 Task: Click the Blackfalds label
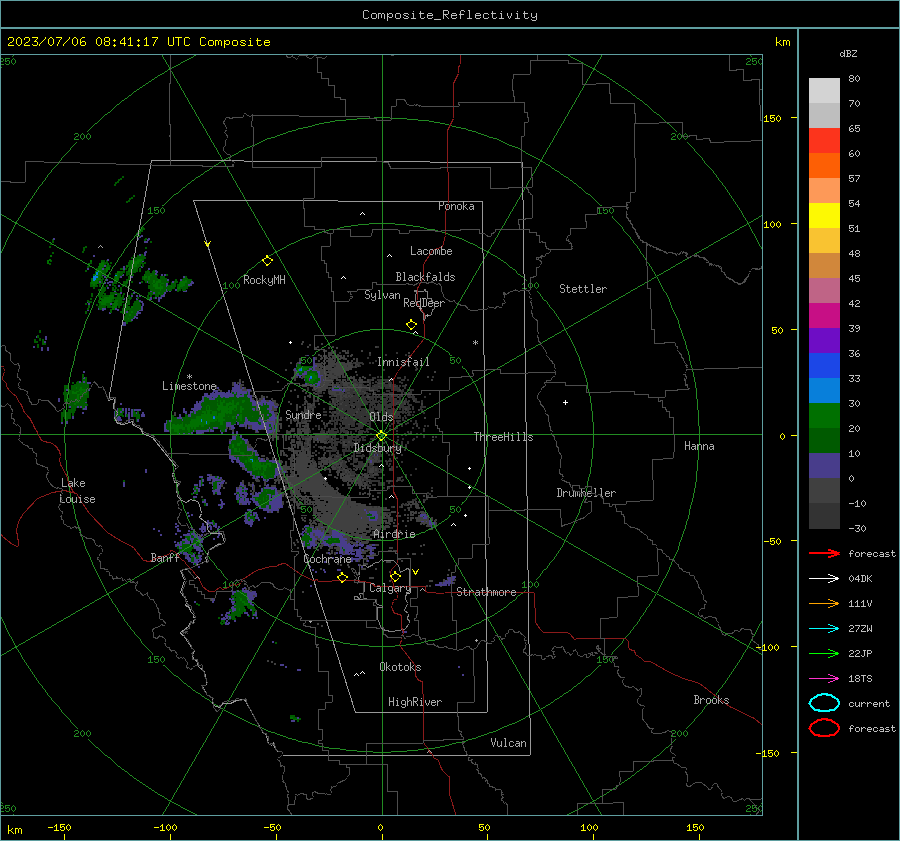[x=425, y=277]
